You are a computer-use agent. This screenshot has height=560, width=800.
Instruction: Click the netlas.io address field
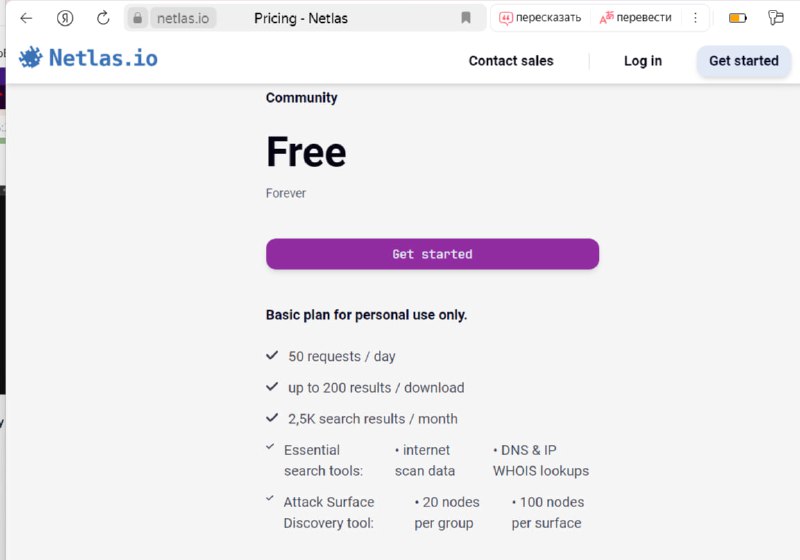pos(183,18)
